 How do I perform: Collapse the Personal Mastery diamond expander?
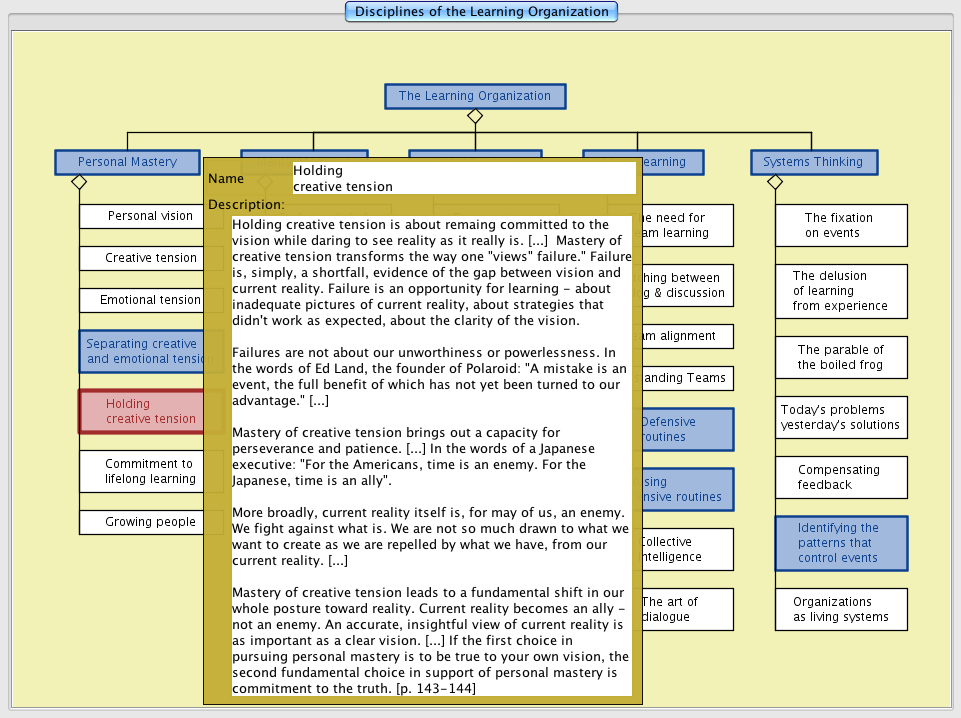(x=79, y=182)
